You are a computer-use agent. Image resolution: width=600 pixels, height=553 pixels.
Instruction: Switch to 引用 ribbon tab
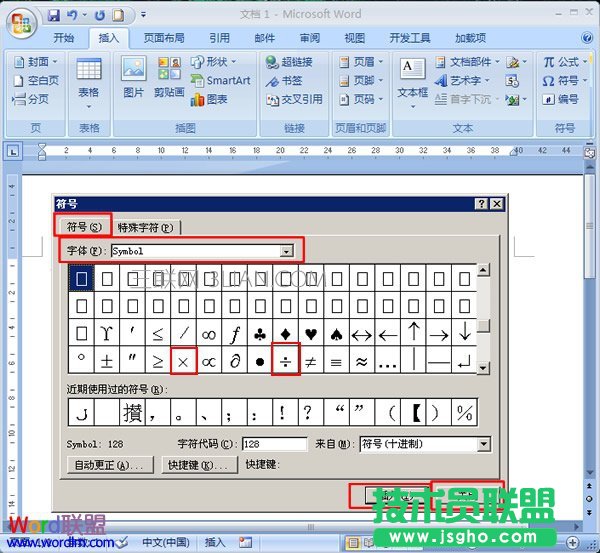tap(220, 38)
